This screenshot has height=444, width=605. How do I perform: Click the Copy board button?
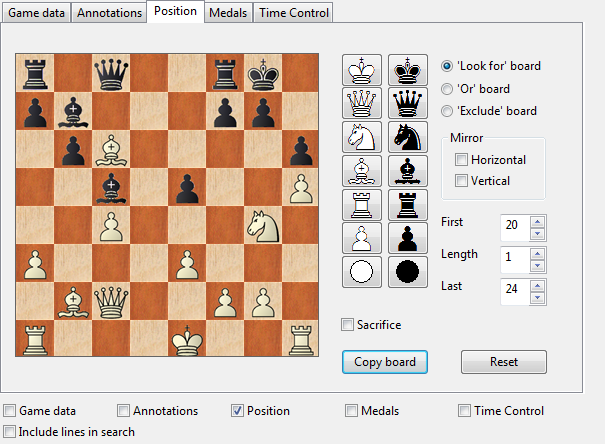[x=385, y=361]
